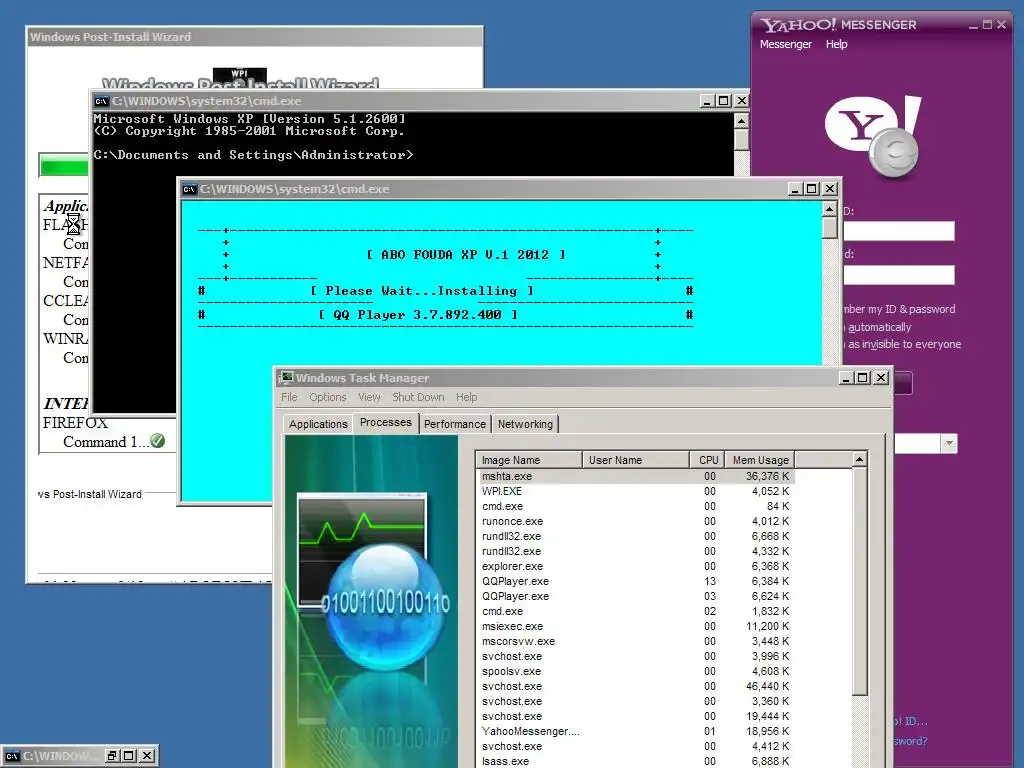
Task: Sort processes by User Name column
Action: (x=635, y=460)
